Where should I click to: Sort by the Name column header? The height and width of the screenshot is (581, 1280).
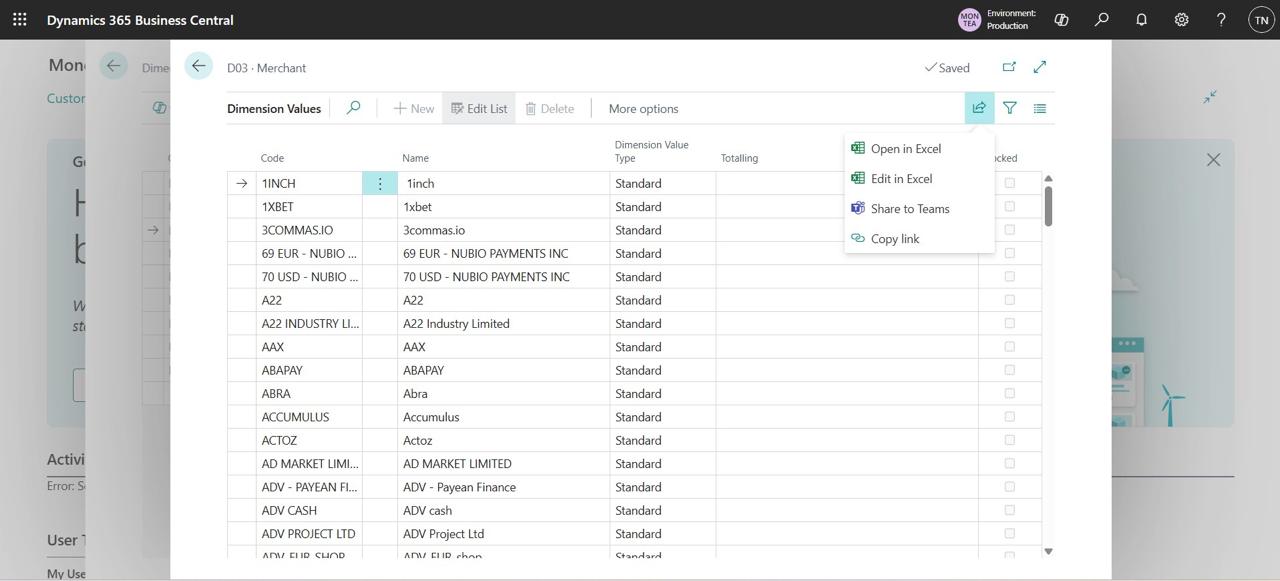415,158
